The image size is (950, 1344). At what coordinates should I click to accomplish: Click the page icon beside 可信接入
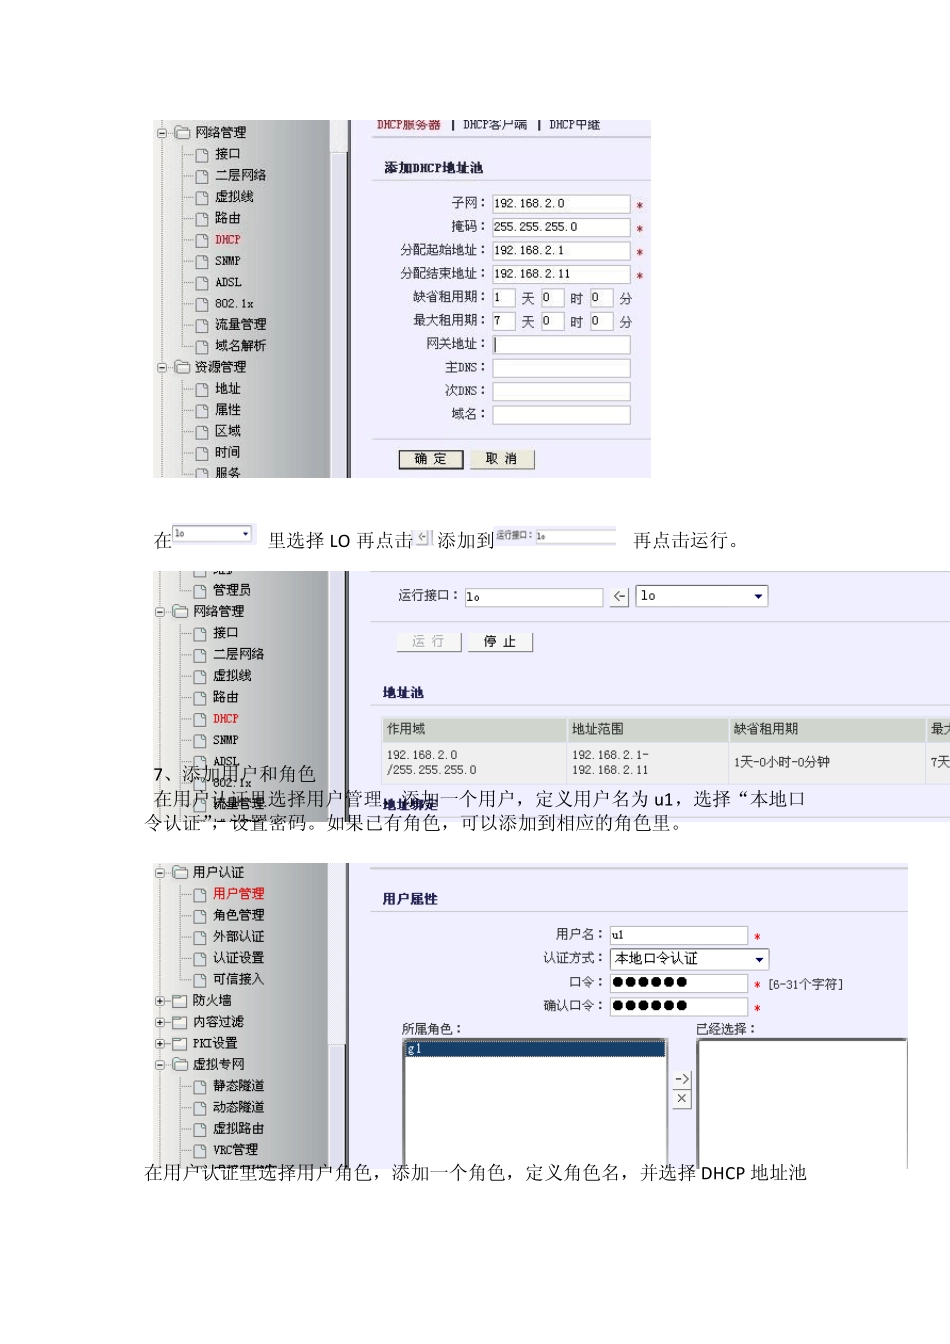(x=200, y=980)
